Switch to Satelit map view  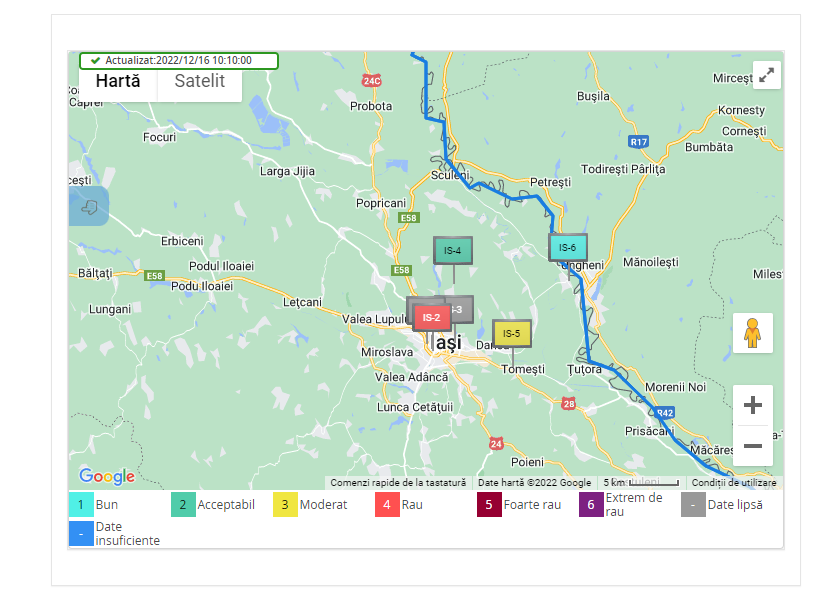[x=200, y=81]
